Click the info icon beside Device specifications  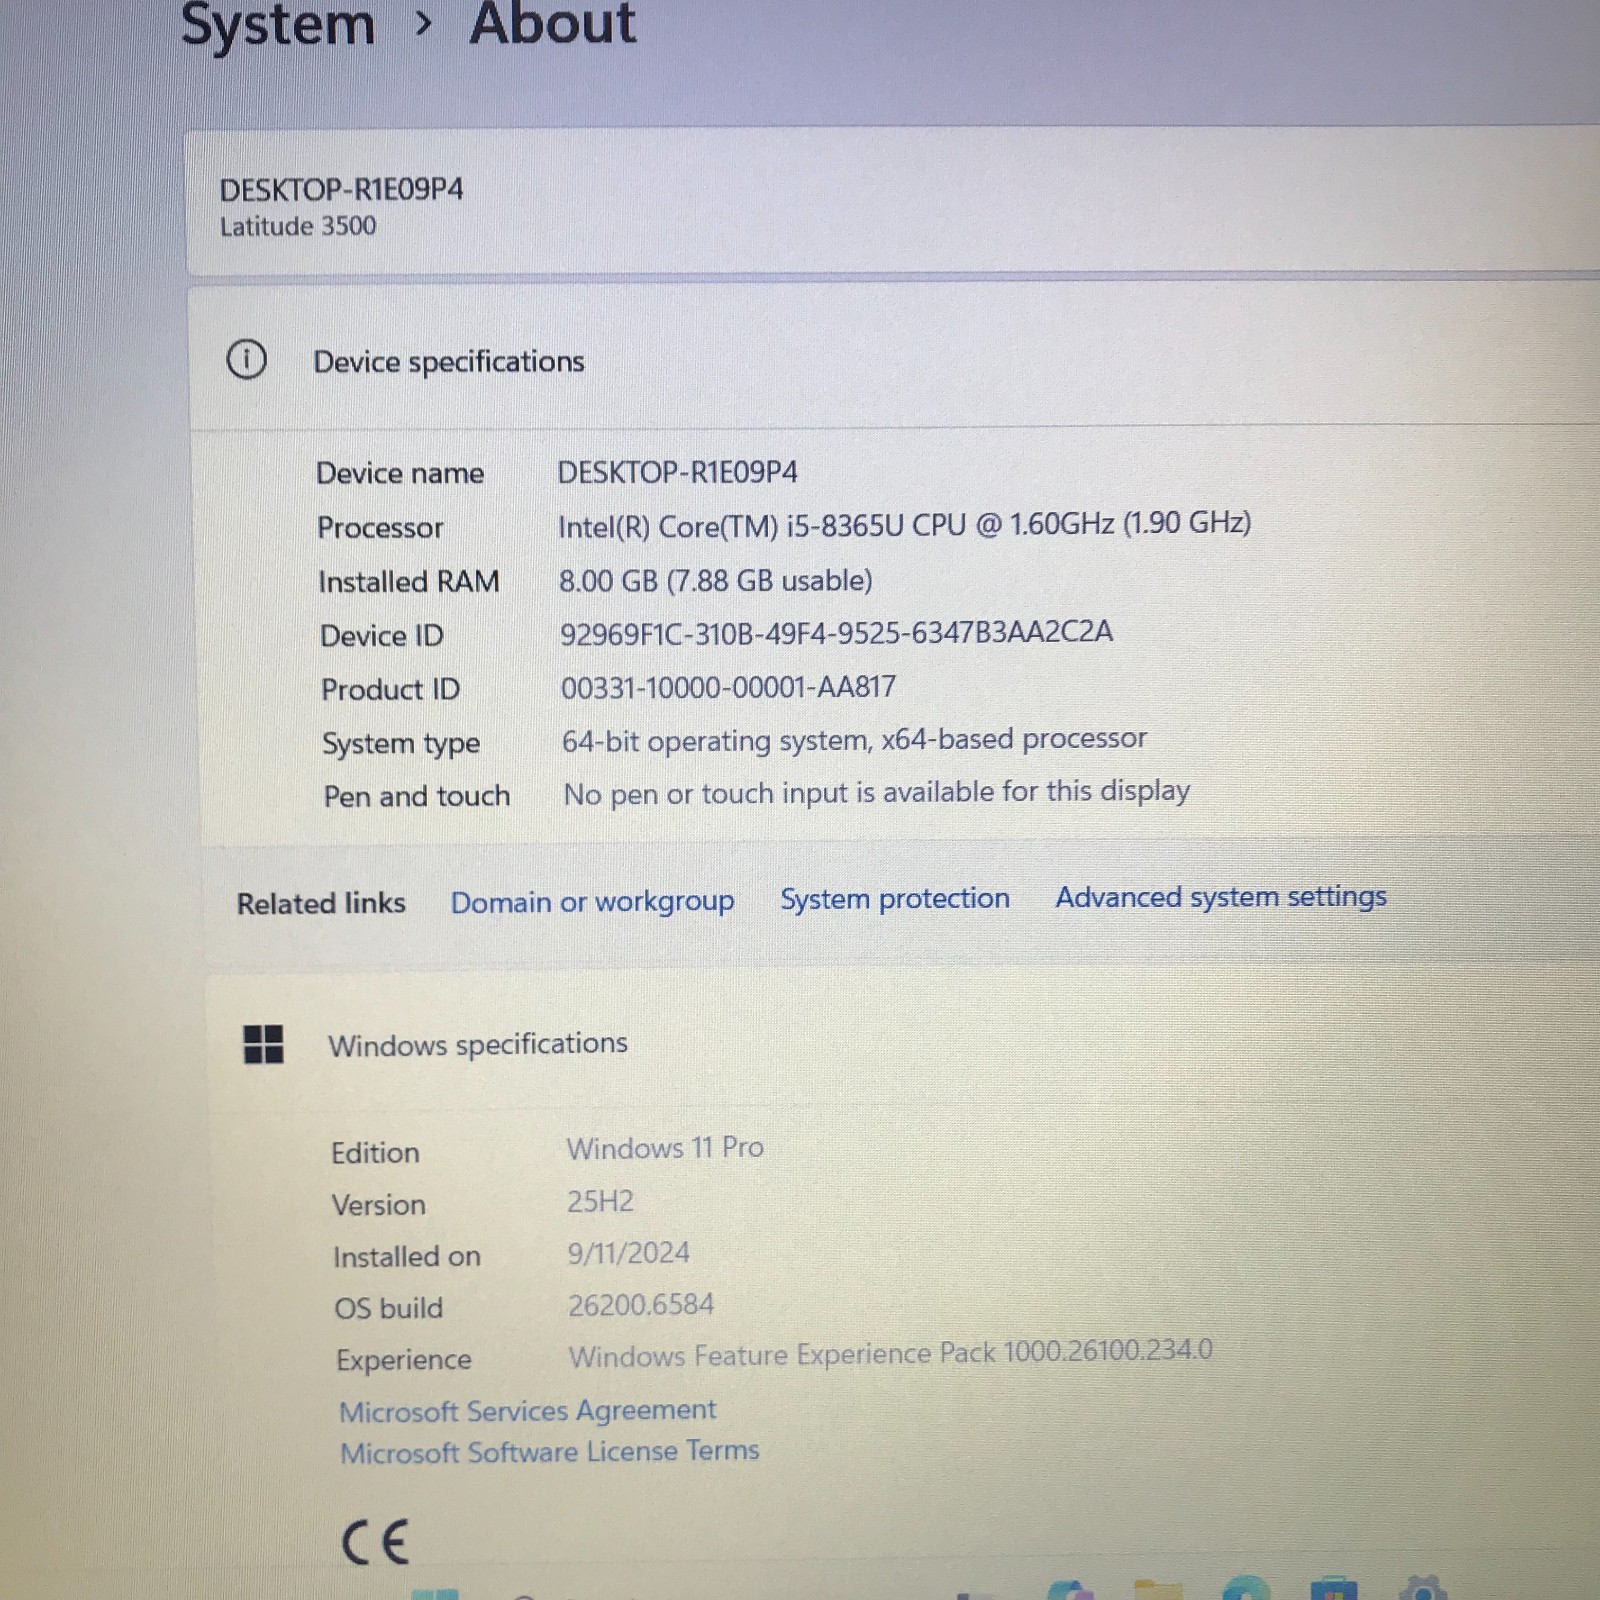pos(247,359)
